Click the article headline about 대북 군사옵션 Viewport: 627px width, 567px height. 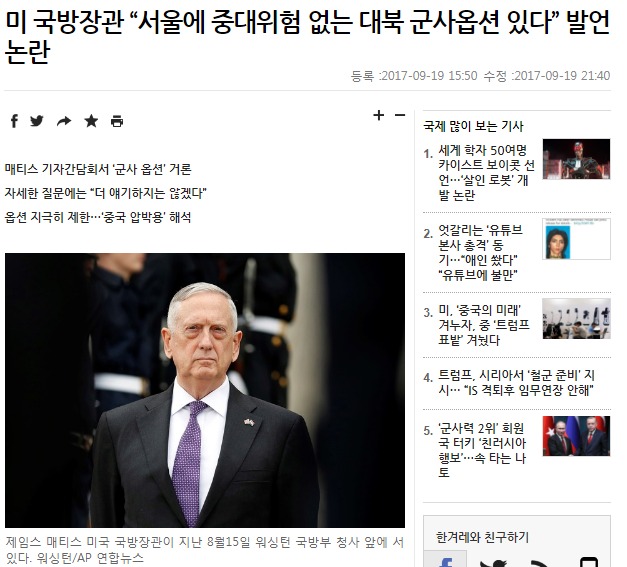tap(307, 37)
